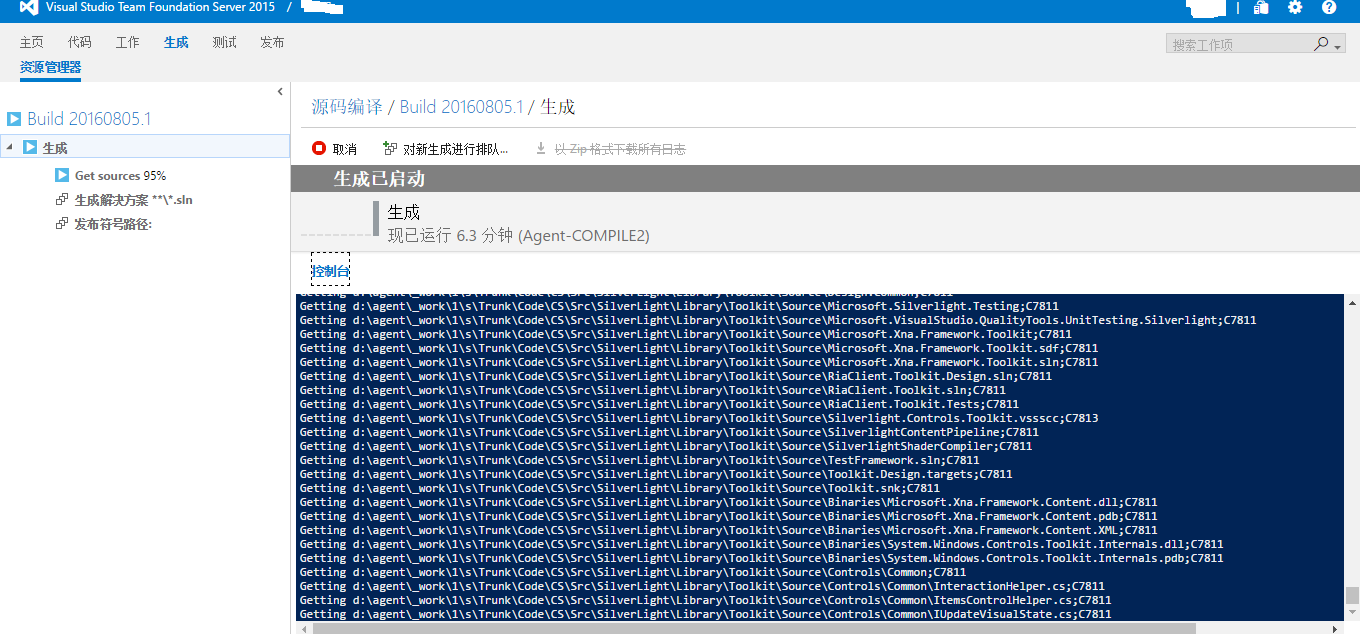1360x634 pixels.
Task: Click the Build 20160805.1 play icon in sidebar
Action: pos(14,118)
